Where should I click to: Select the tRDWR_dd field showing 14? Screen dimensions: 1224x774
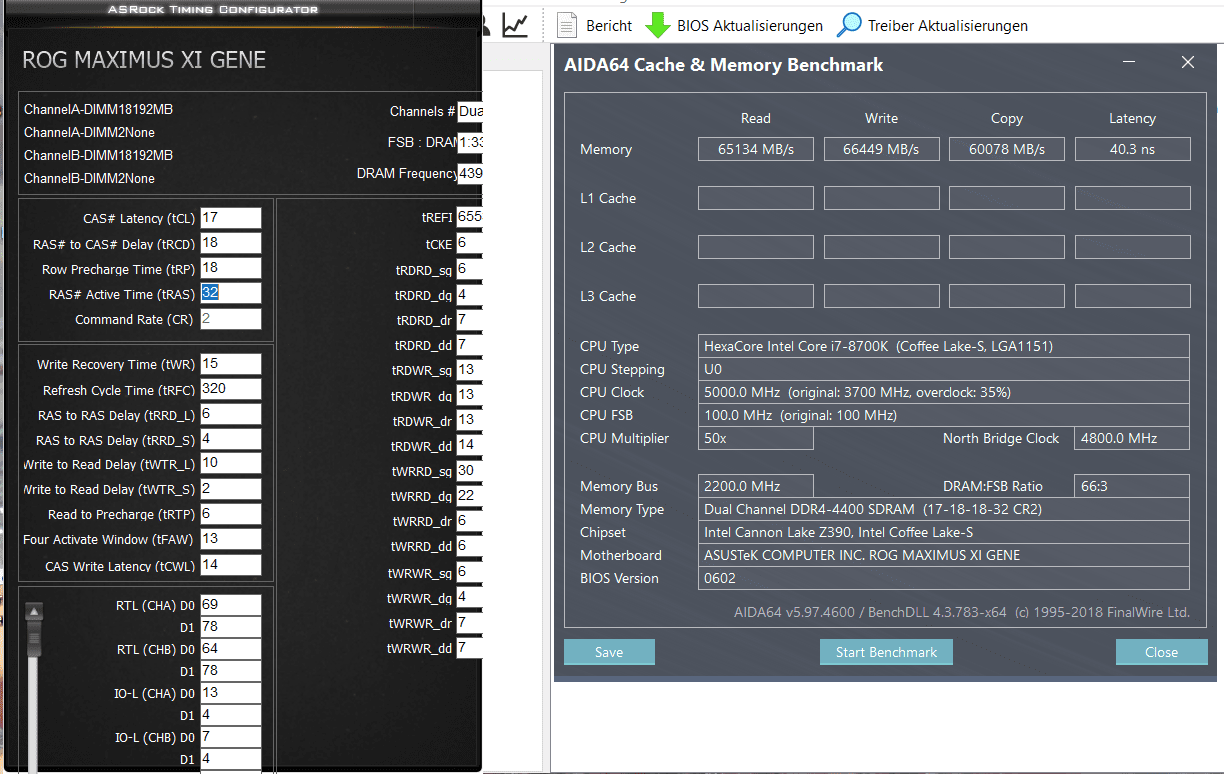coord(469,445)
